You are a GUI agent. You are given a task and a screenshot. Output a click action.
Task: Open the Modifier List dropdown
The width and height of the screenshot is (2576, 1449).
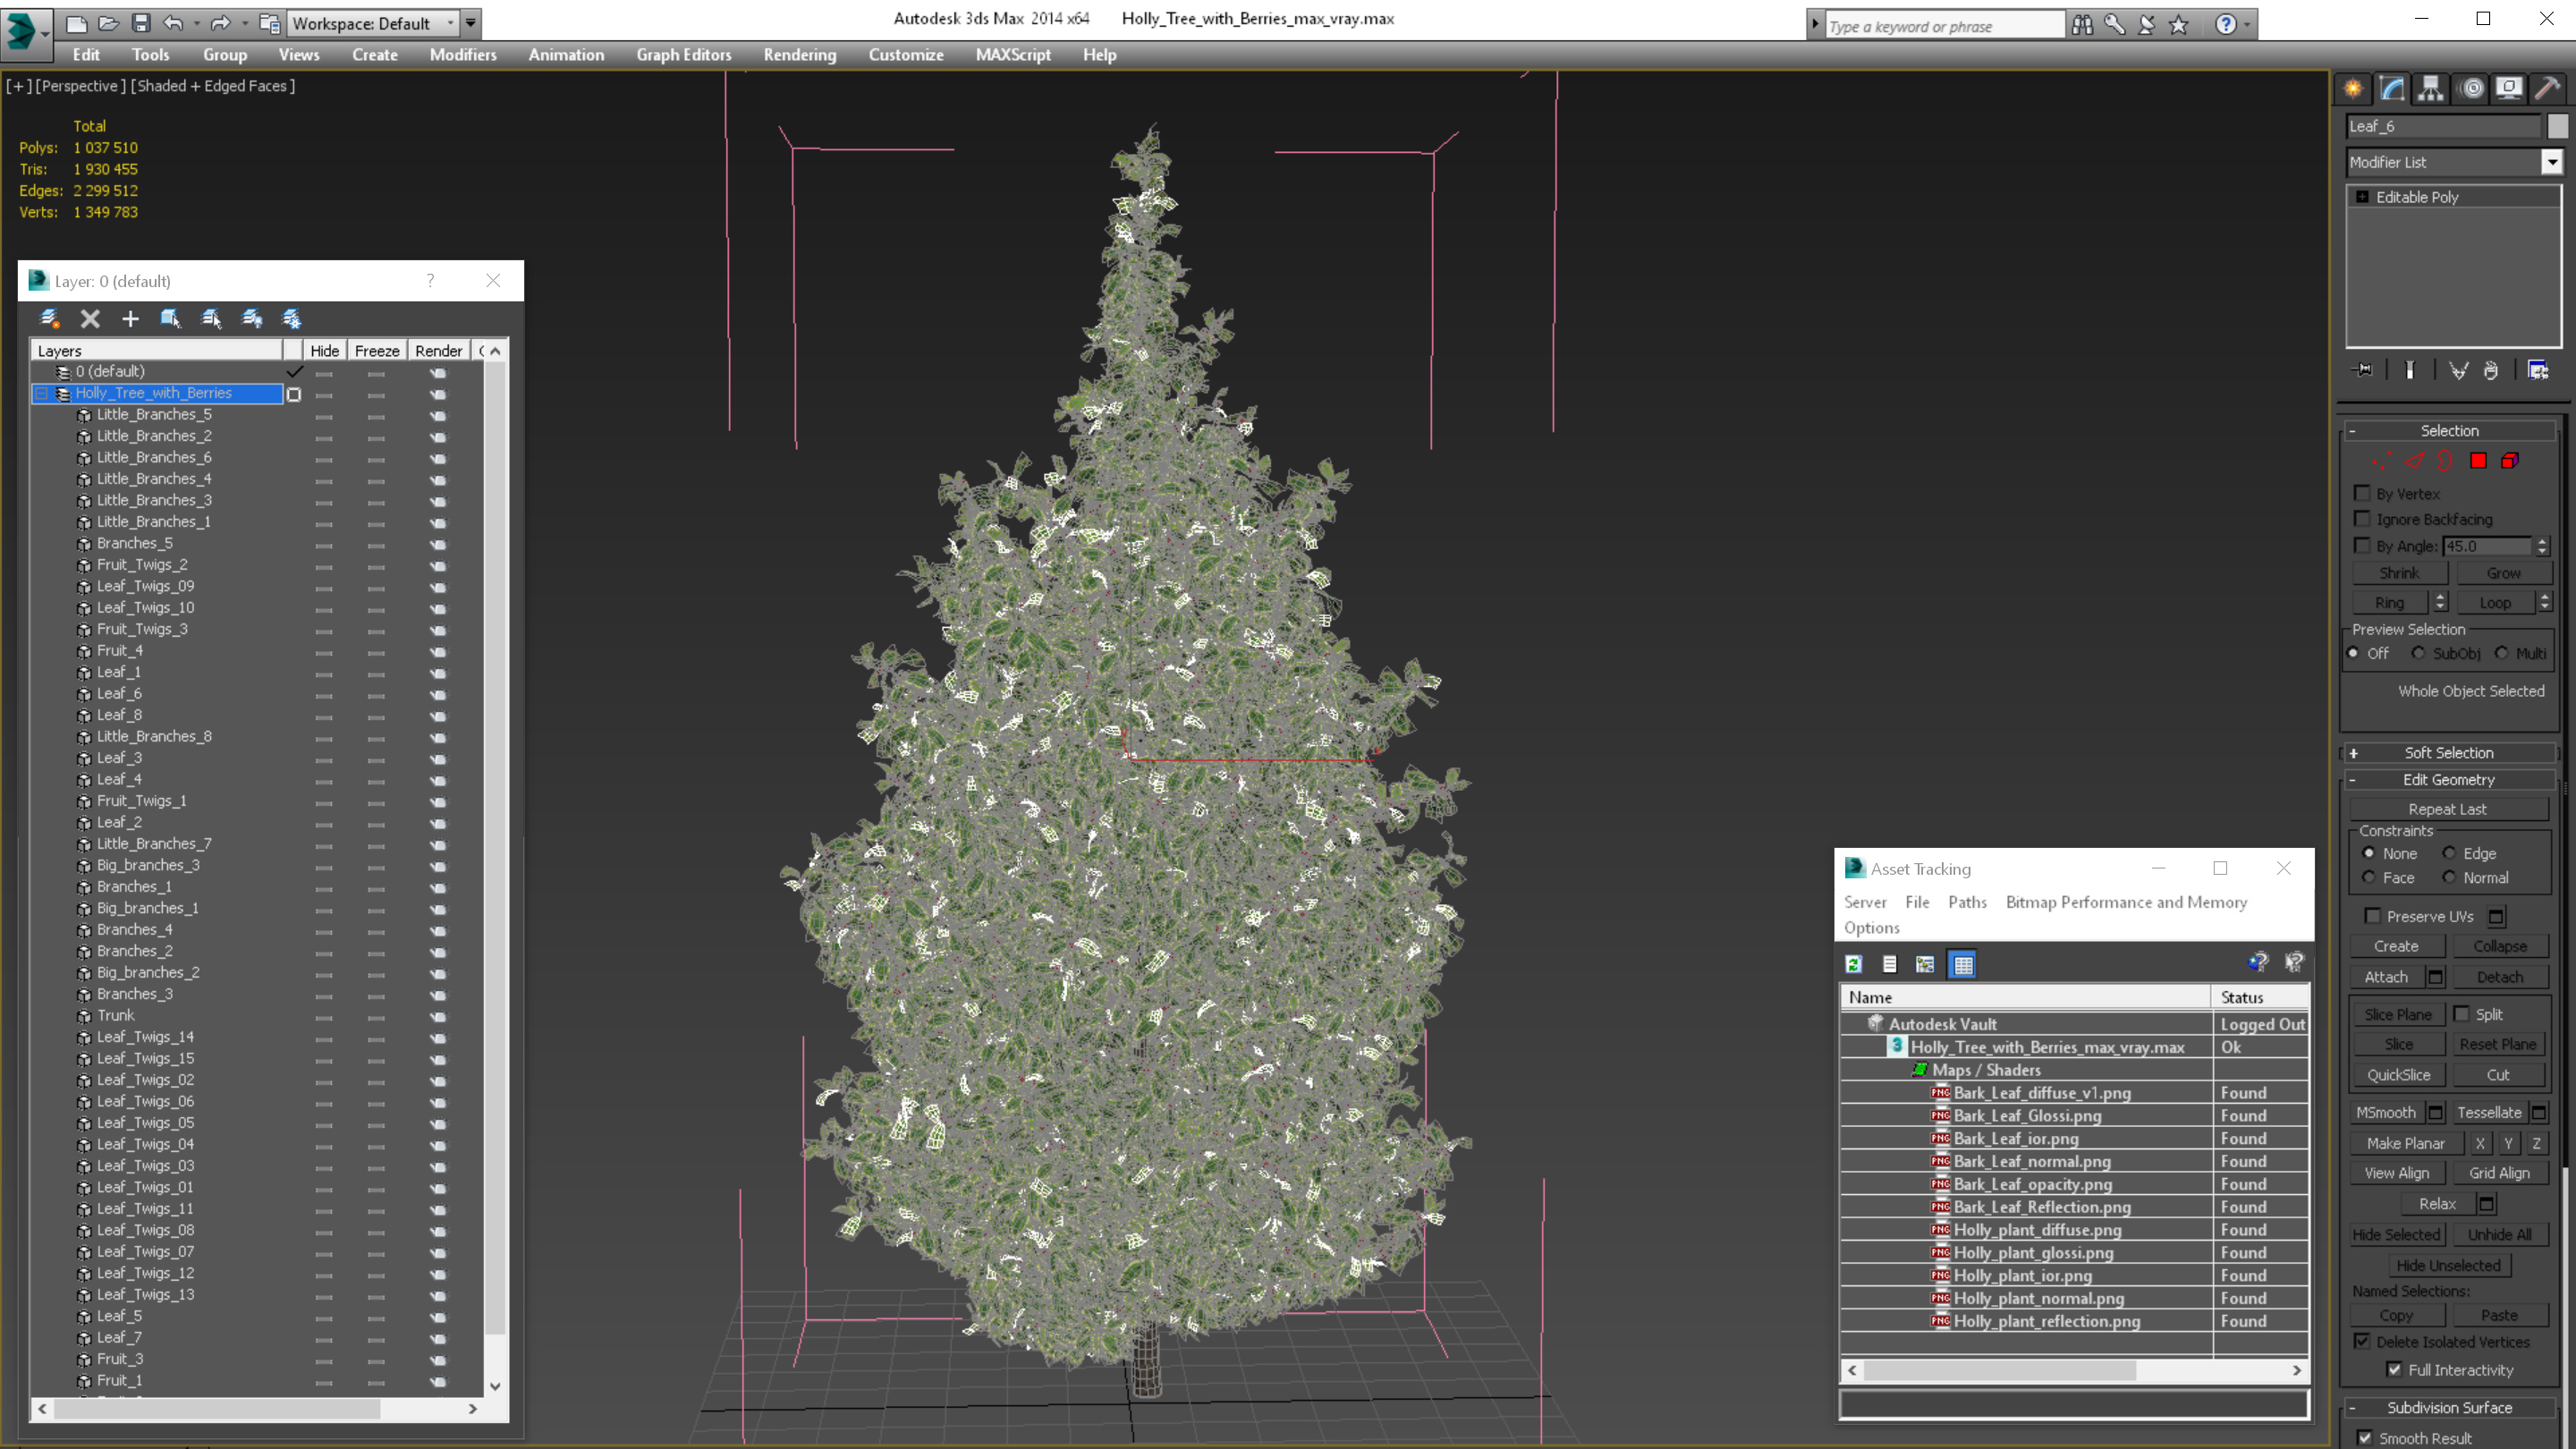click(2552, 162)
